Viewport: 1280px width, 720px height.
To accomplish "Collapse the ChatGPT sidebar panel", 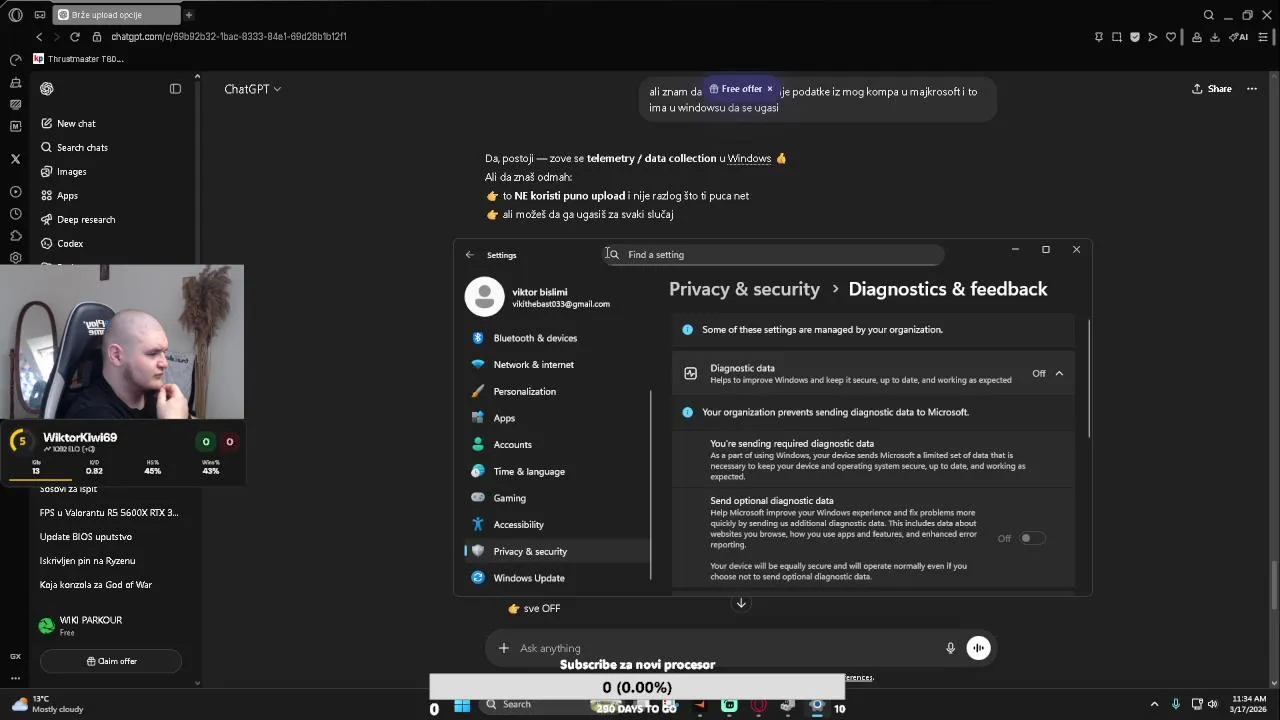I will [x=175, y=89].
